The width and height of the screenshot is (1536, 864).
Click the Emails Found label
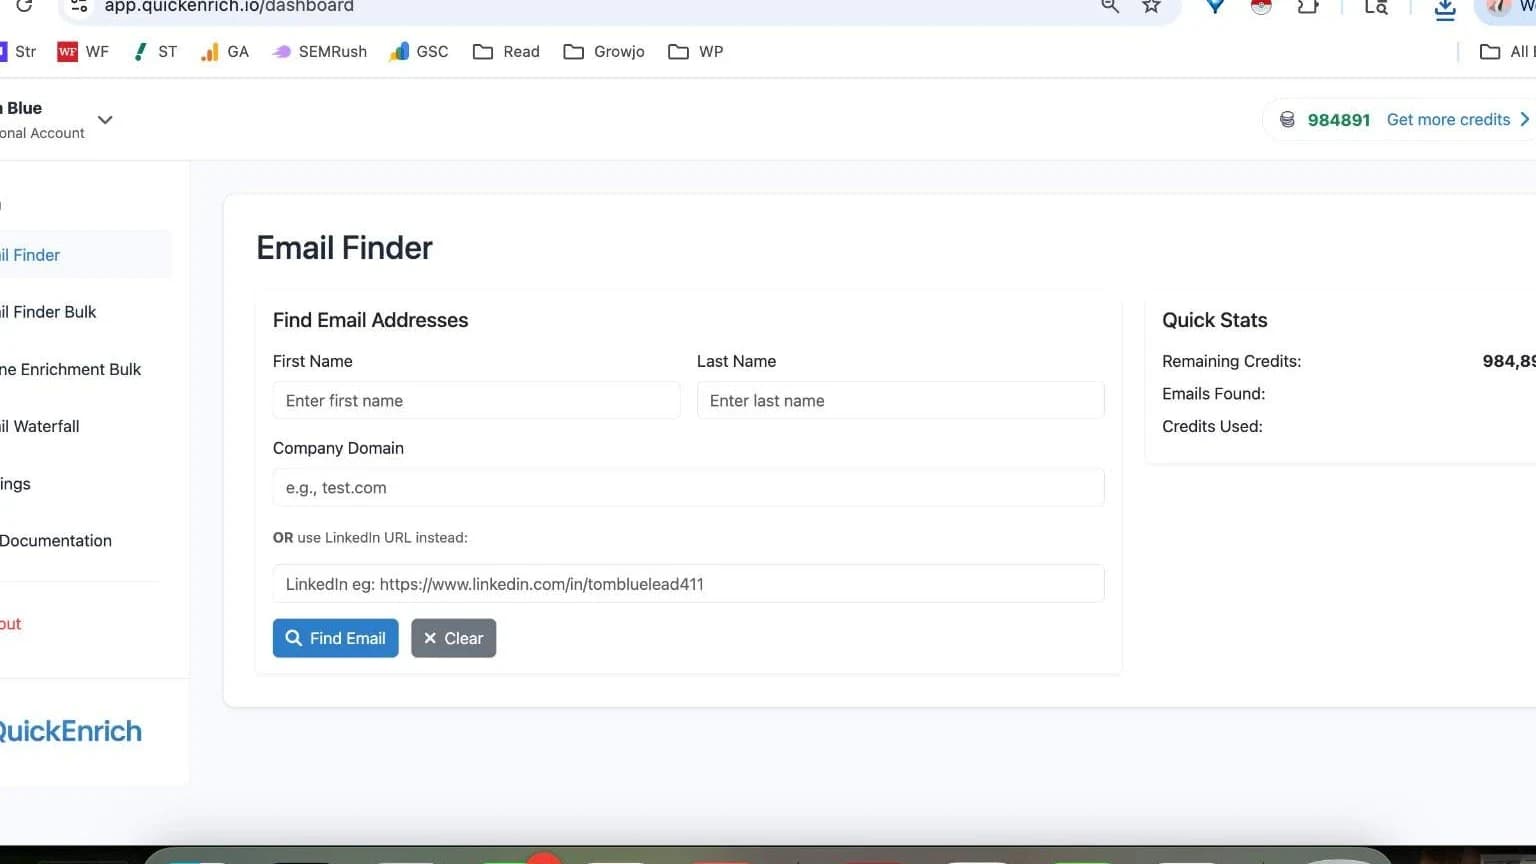click(x=1213, y=394)
